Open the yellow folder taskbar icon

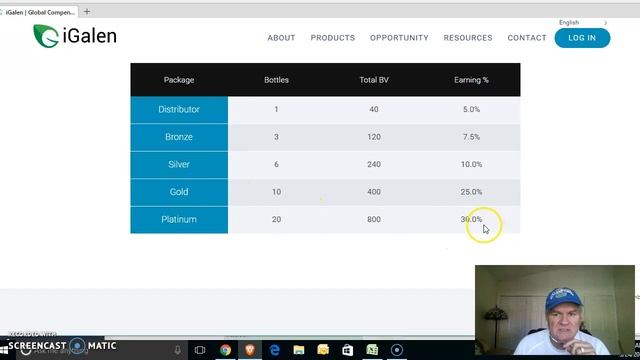(x=323, y=350)
